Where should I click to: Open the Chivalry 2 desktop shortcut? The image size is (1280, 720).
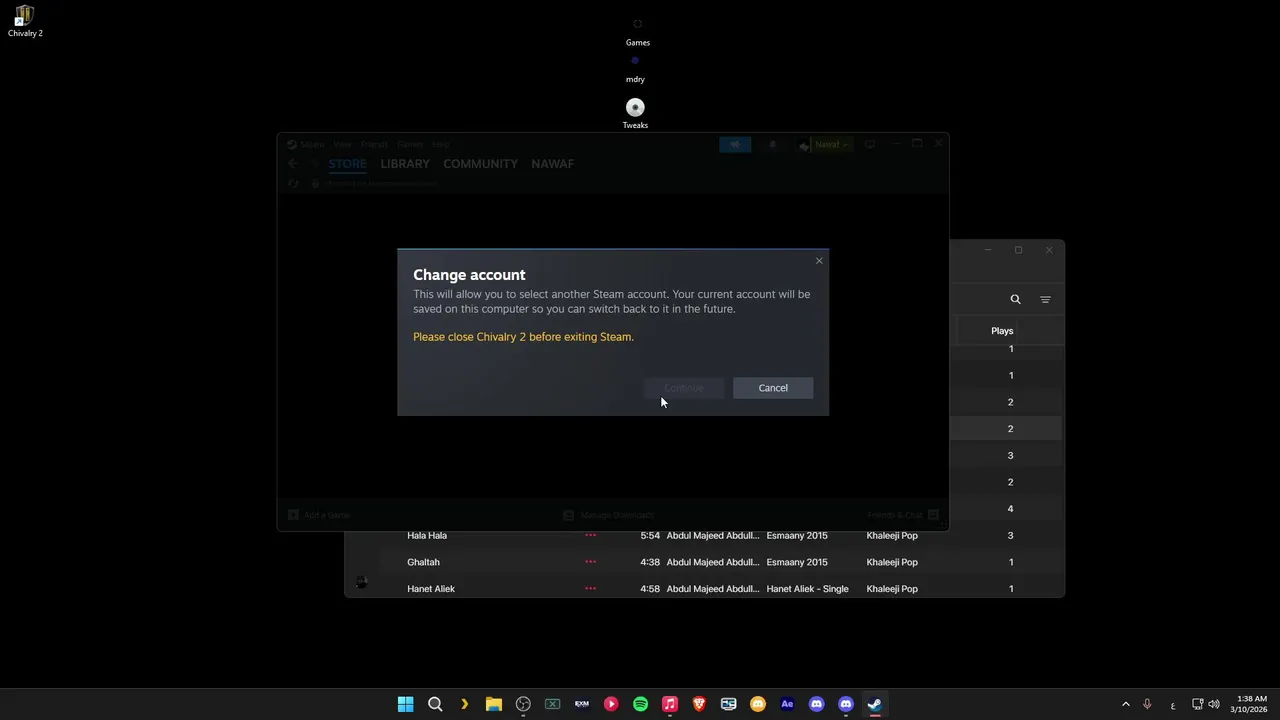(x=25, y=21)
